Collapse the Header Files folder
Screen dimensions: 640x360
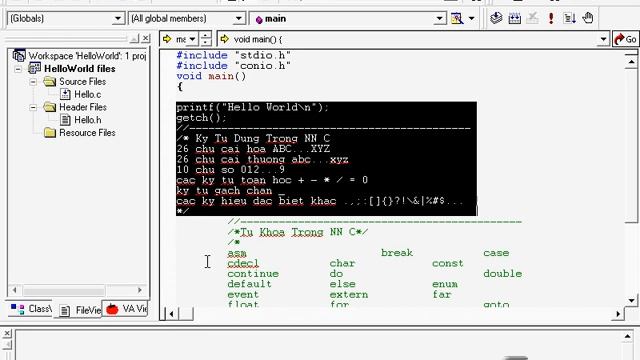33,107
